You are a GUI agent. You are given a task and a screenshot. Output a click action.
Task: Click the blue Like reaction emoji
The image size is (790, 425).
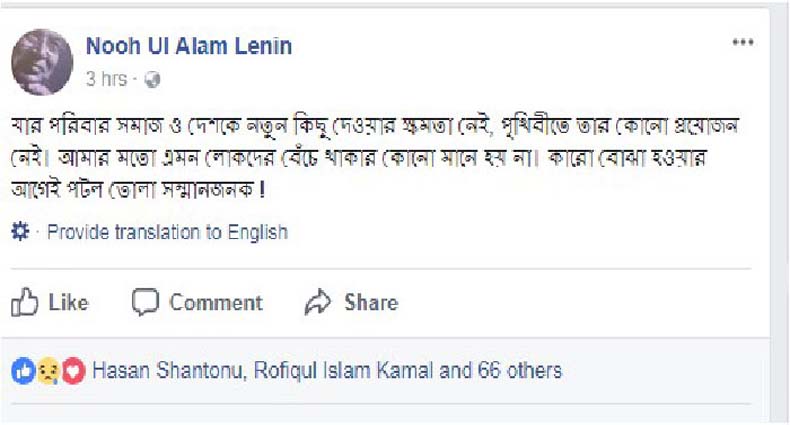pos(23,371)
